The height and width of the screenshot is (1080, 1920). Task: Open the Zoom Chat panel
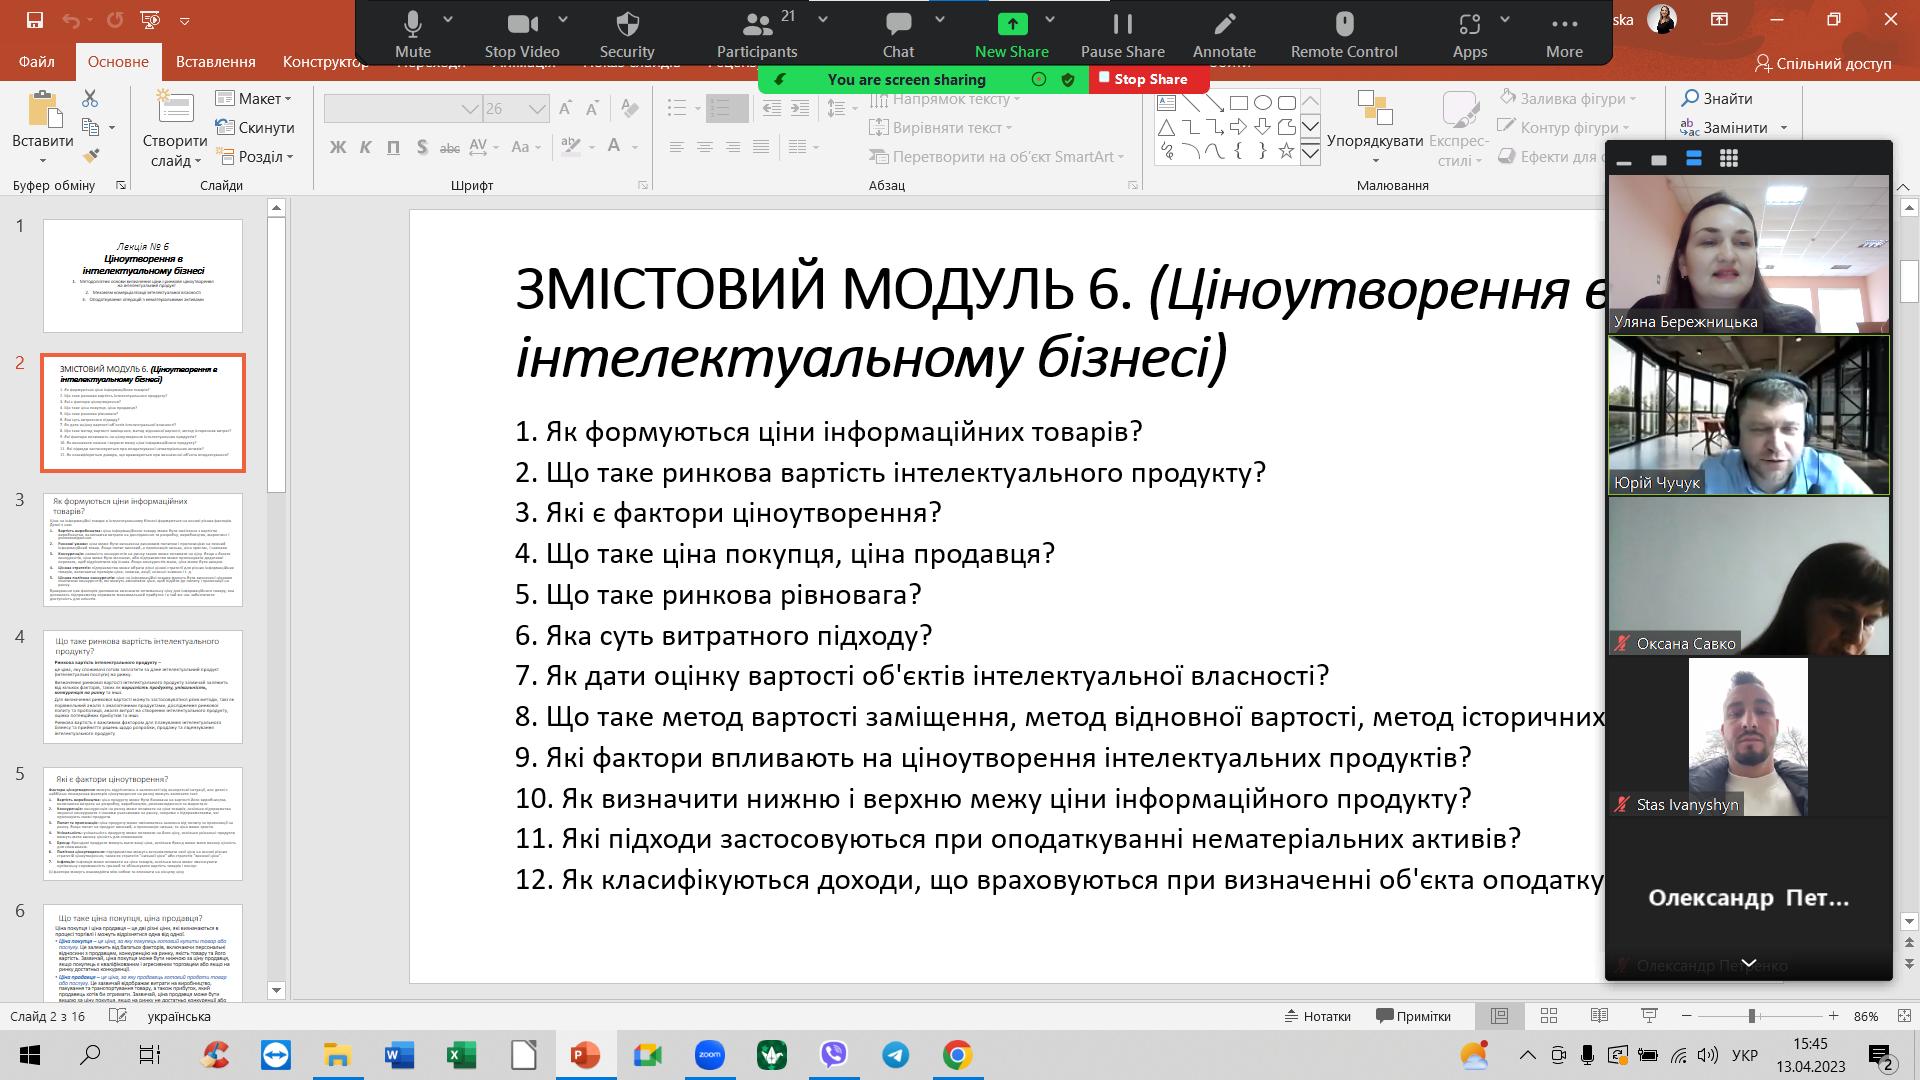point(897,33)
